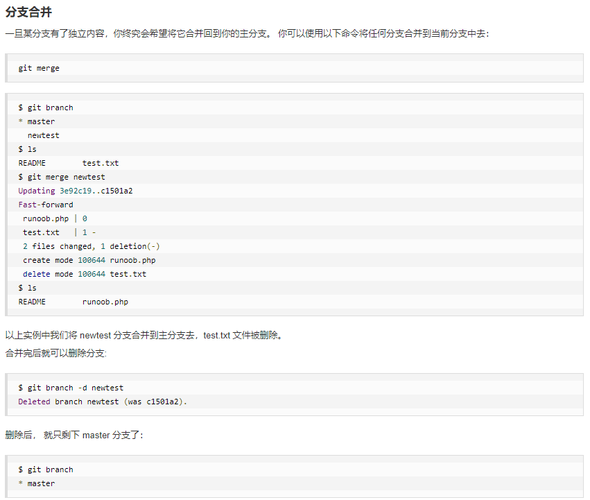Viewport: 590px width, 500px height.
Task: Click '2 files changed, 1 deletion(-)' line
Action: (x=91, y=246)
